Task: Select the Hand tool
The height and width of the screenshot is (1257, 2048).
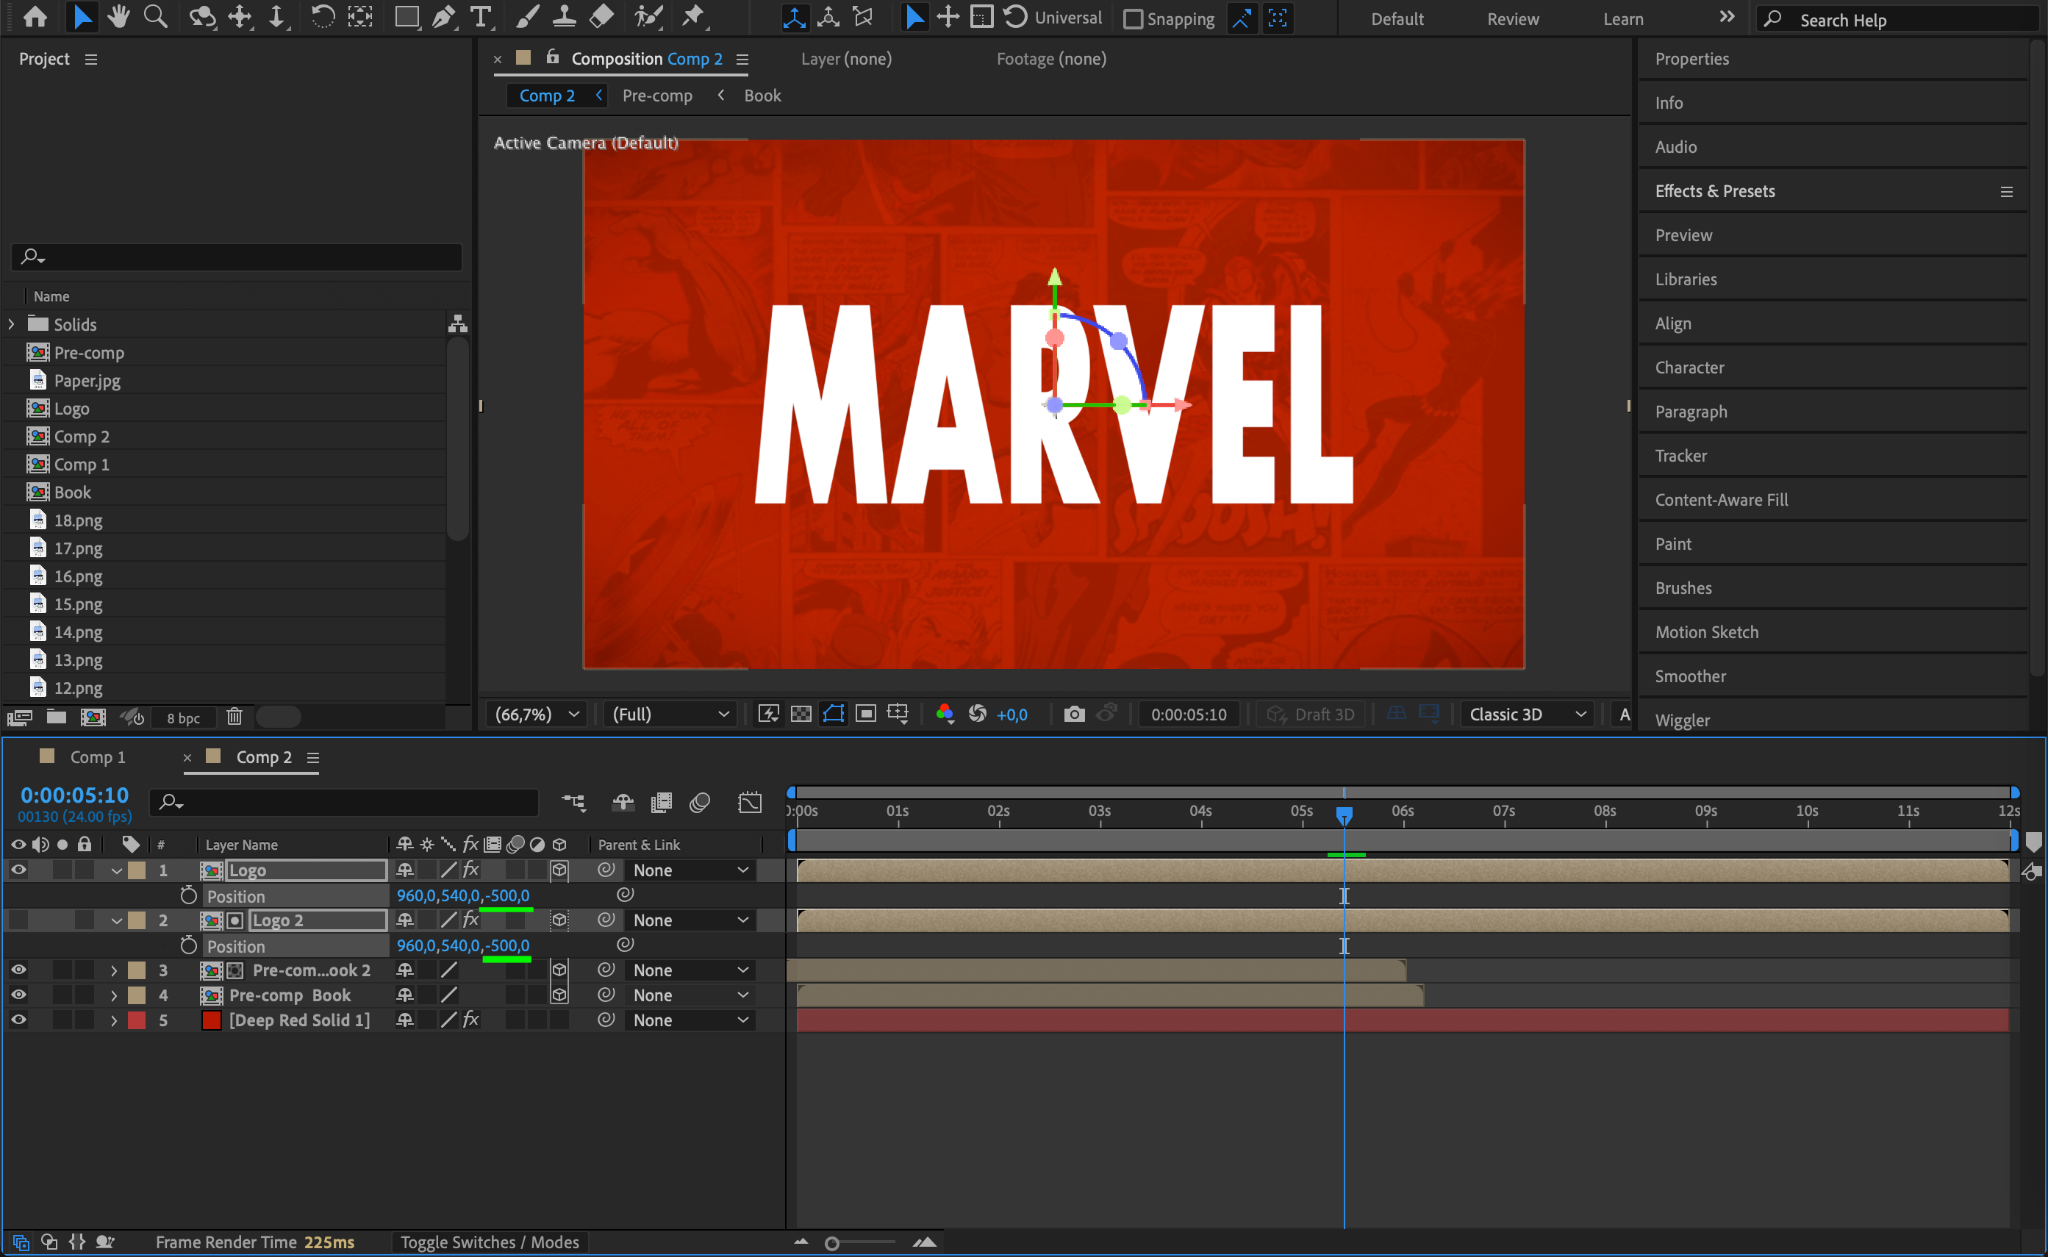Action: 118,17
